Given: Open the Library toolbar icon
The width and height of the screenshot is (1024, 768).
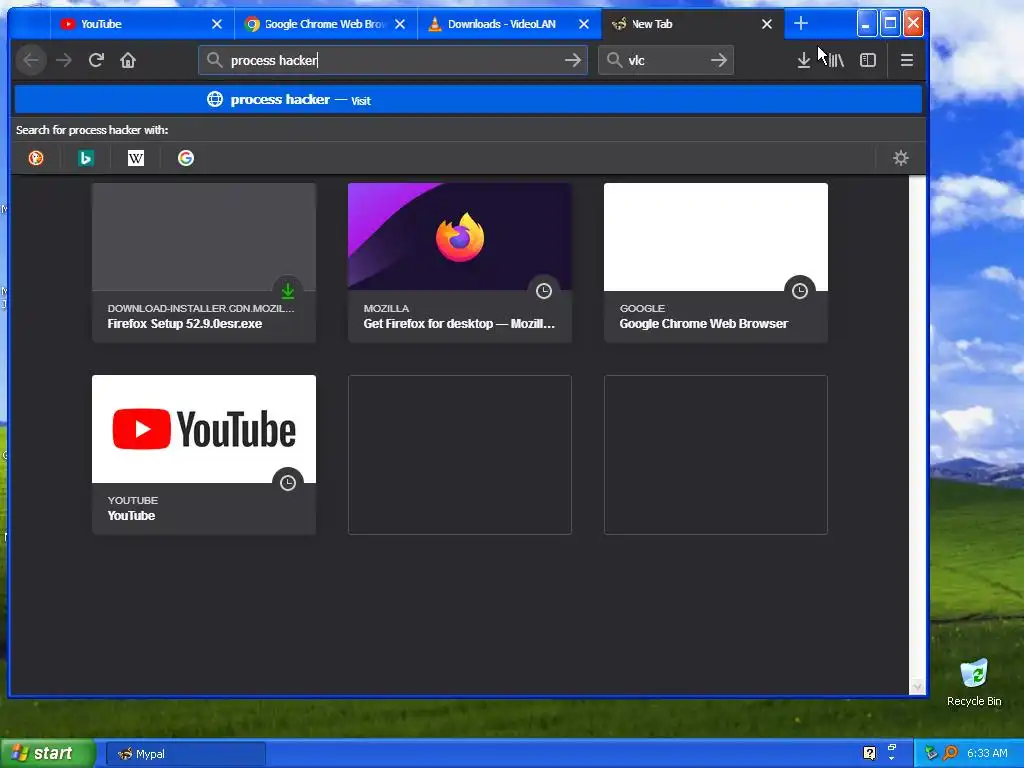Looking at the screenshot, I should pyautogui.click(x=836, y=60).
